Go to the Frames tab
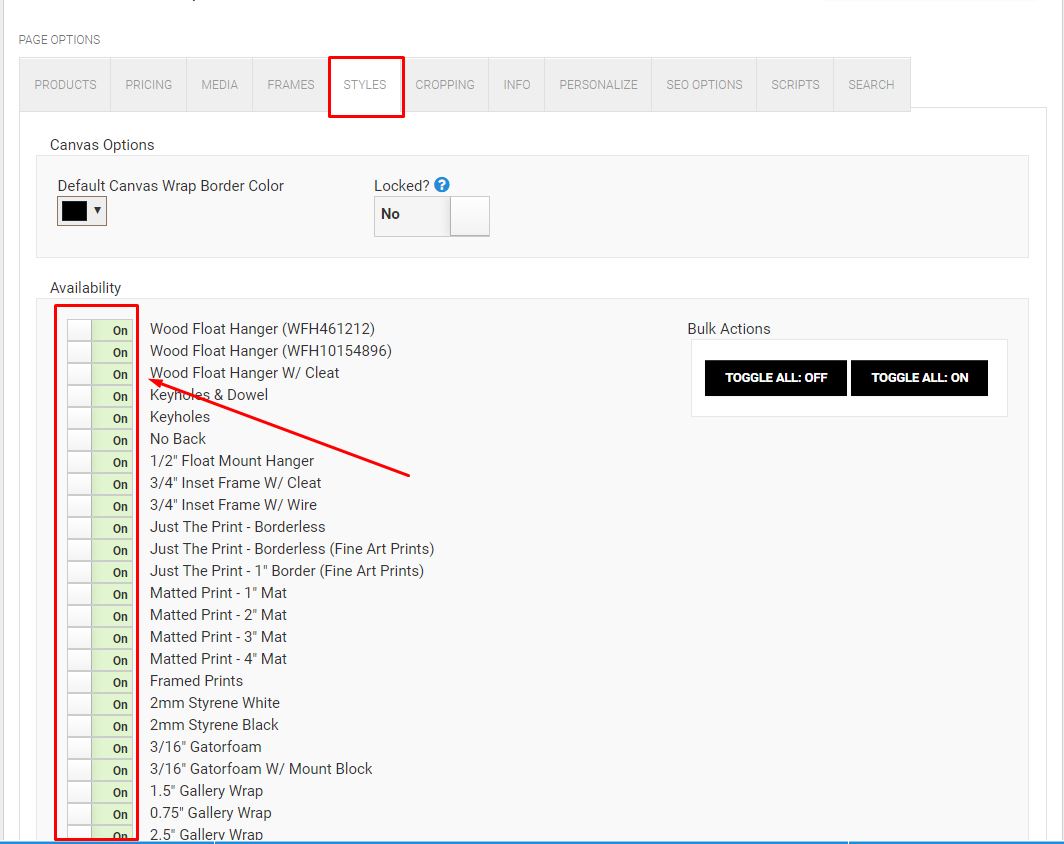This screenshot has width=1064, height=844. 291,85
